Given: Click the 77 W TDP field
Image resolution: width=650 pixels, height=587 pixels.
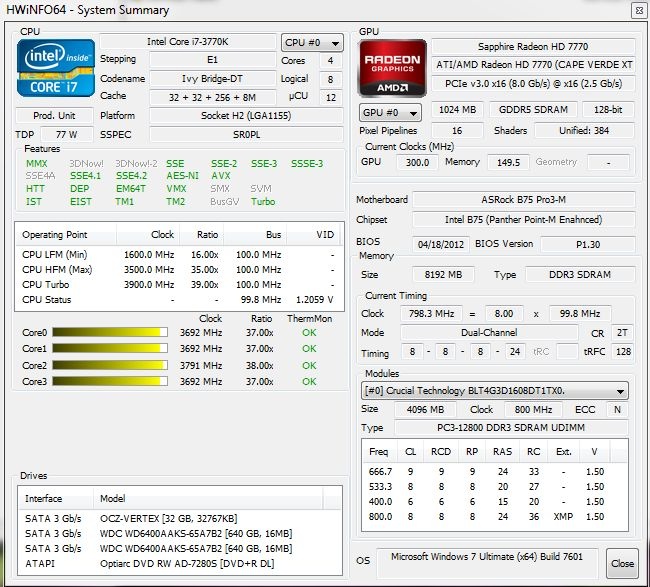Looking at the screenshot, I should [67, 134].
